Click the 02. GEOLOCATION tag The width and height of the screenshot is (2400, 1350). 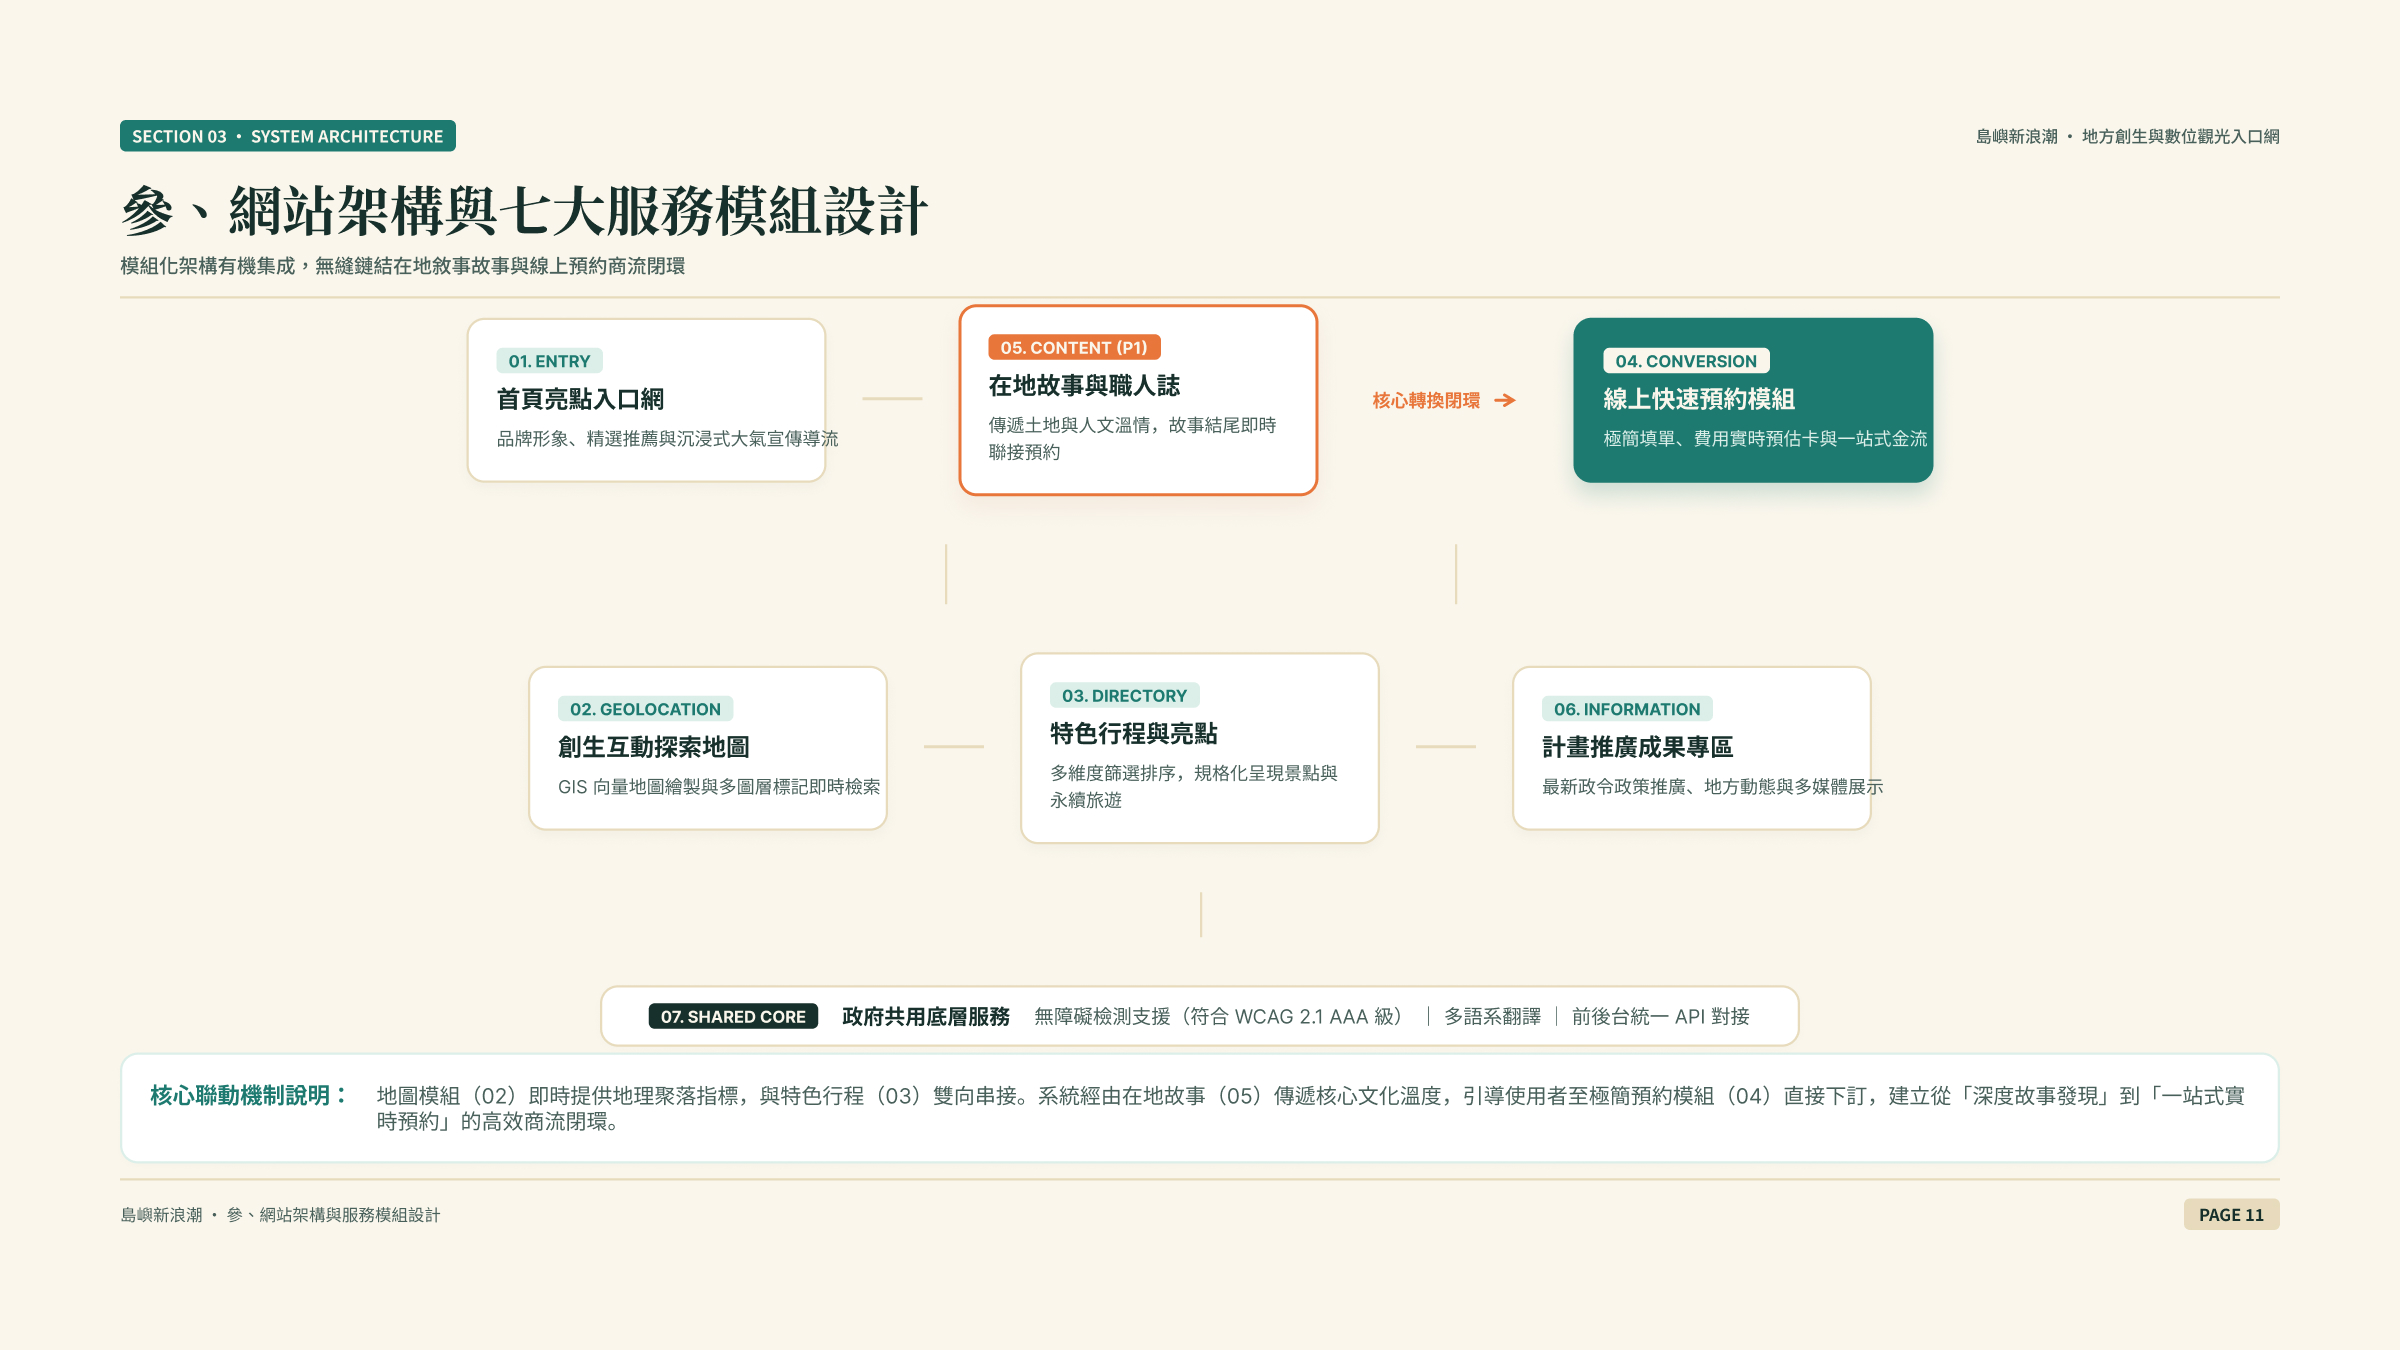pos(645,709)
